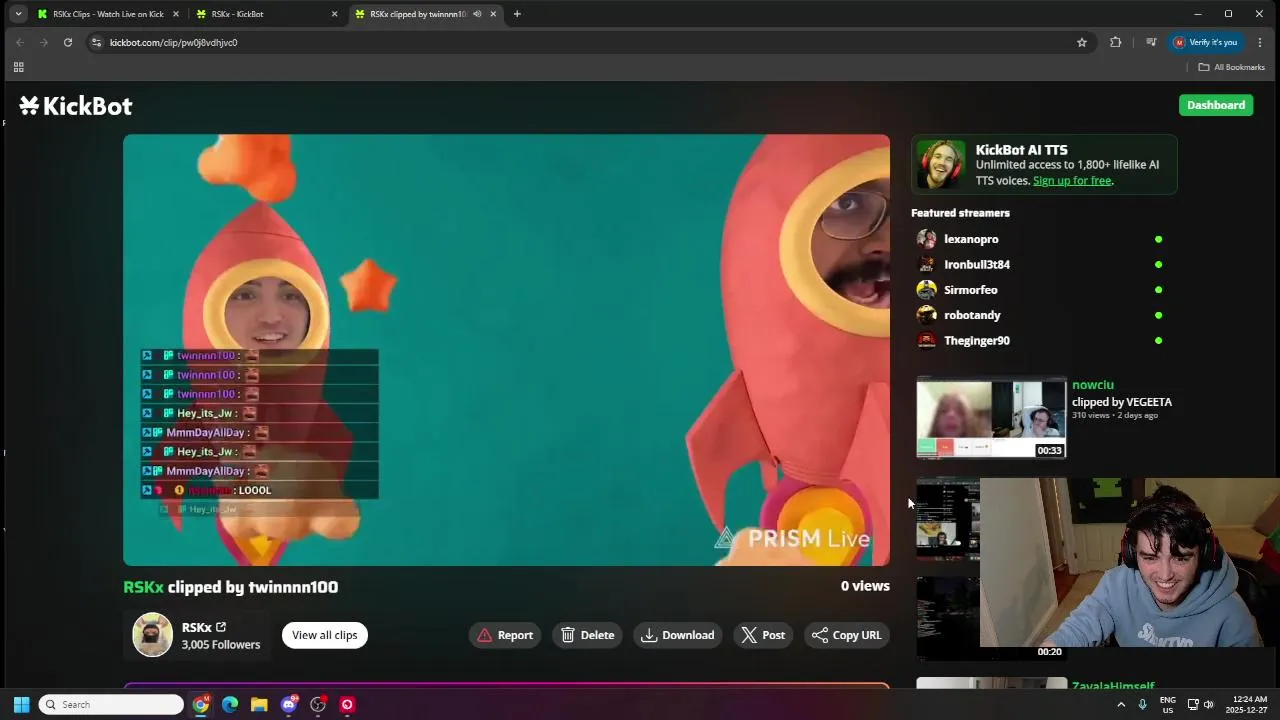Click the microphone tray icon
The height and width of the screenshot is (720, 1280).
tap(1142, 705)
